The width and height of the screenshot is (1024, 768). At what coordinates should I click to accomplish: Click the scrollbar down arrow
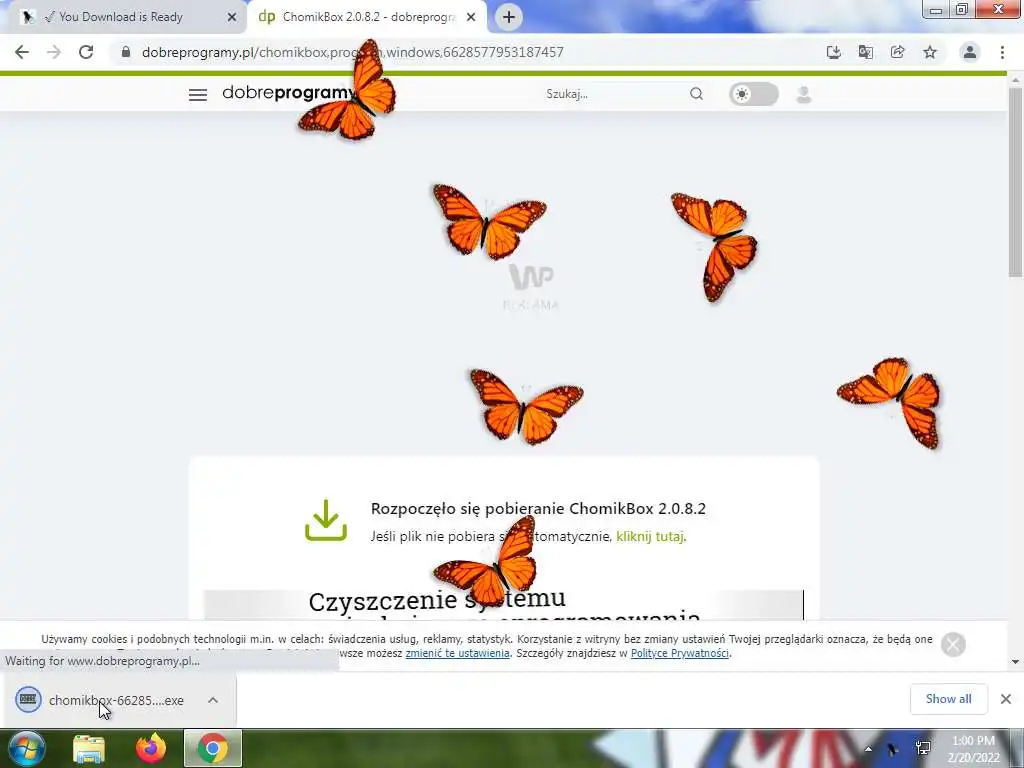pyautogui.click(x=1015, y=662)
